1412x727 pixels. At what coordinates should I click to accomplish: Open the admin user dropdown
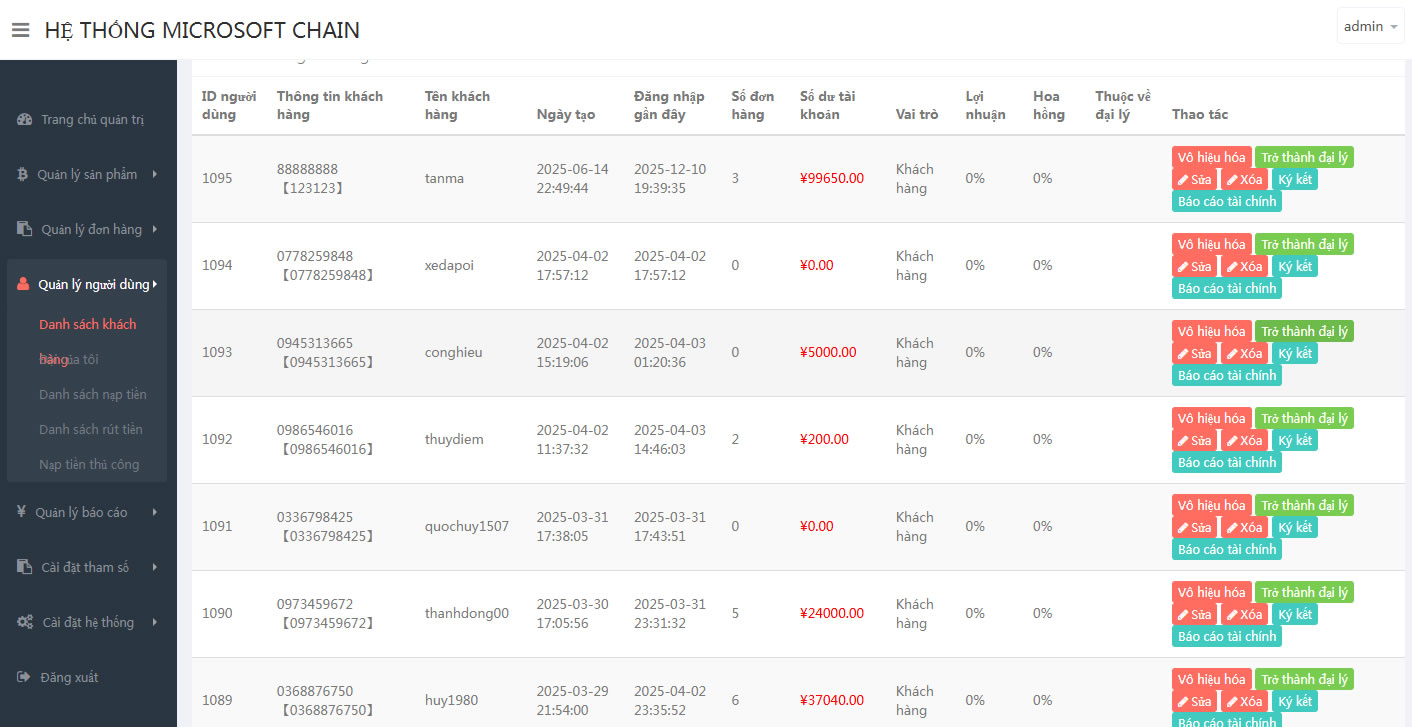click(1369, 27)
